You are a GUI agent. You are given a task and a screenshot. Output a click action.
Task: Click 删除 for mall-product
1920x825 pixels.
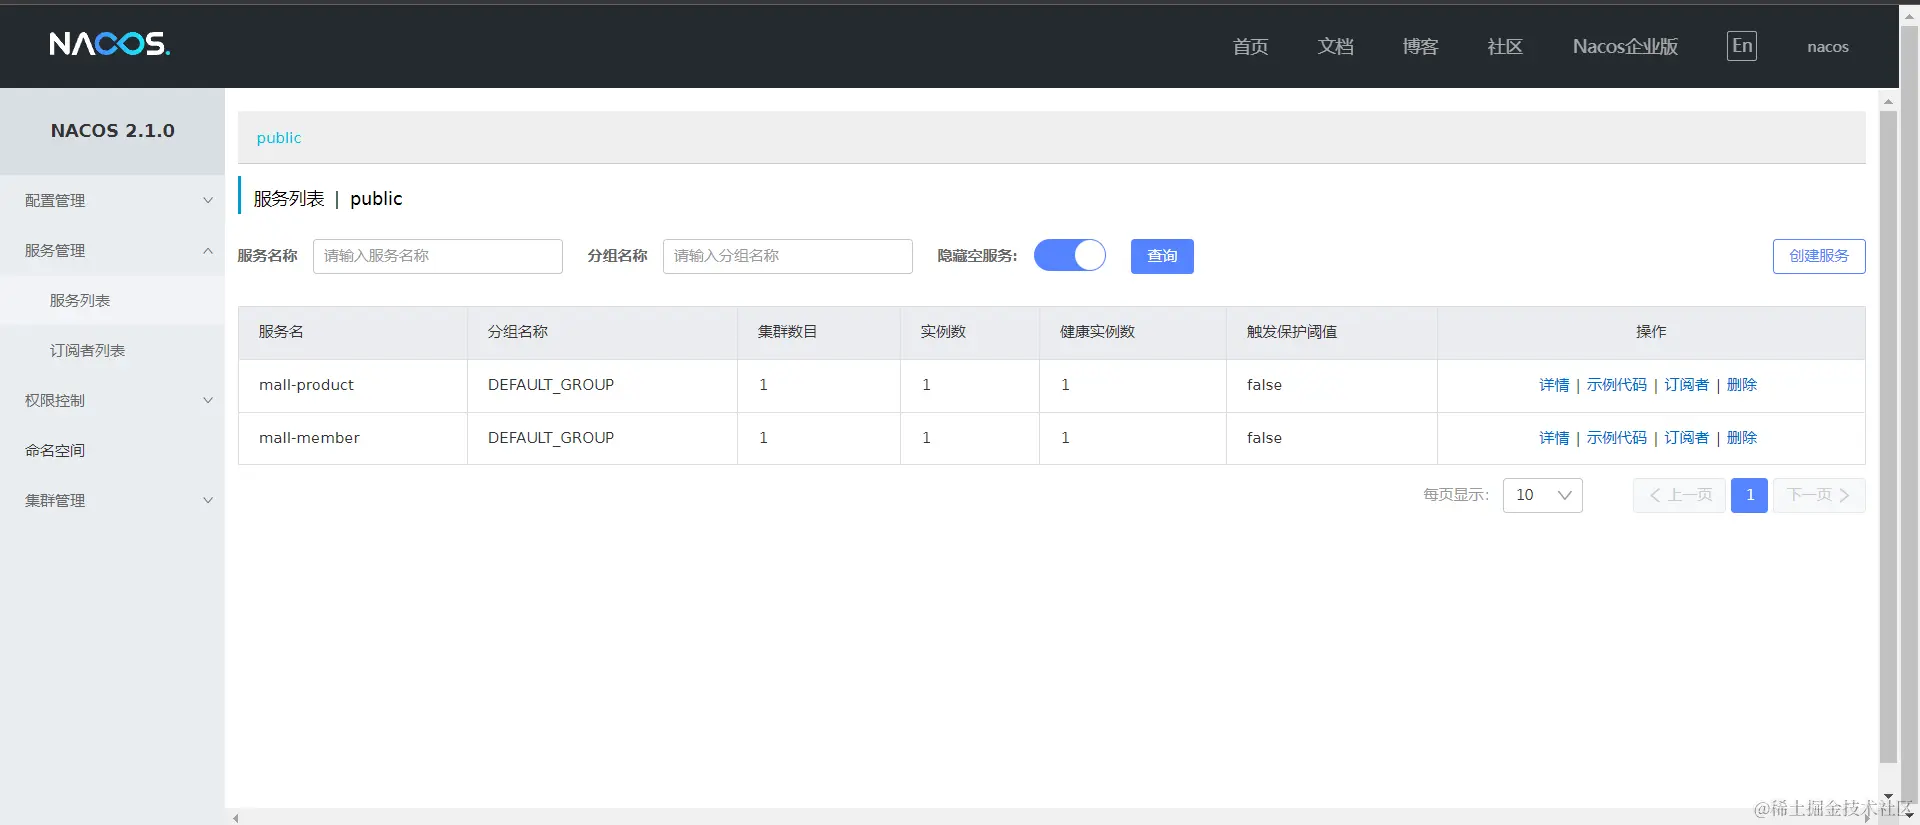(x=1741, y=385)
